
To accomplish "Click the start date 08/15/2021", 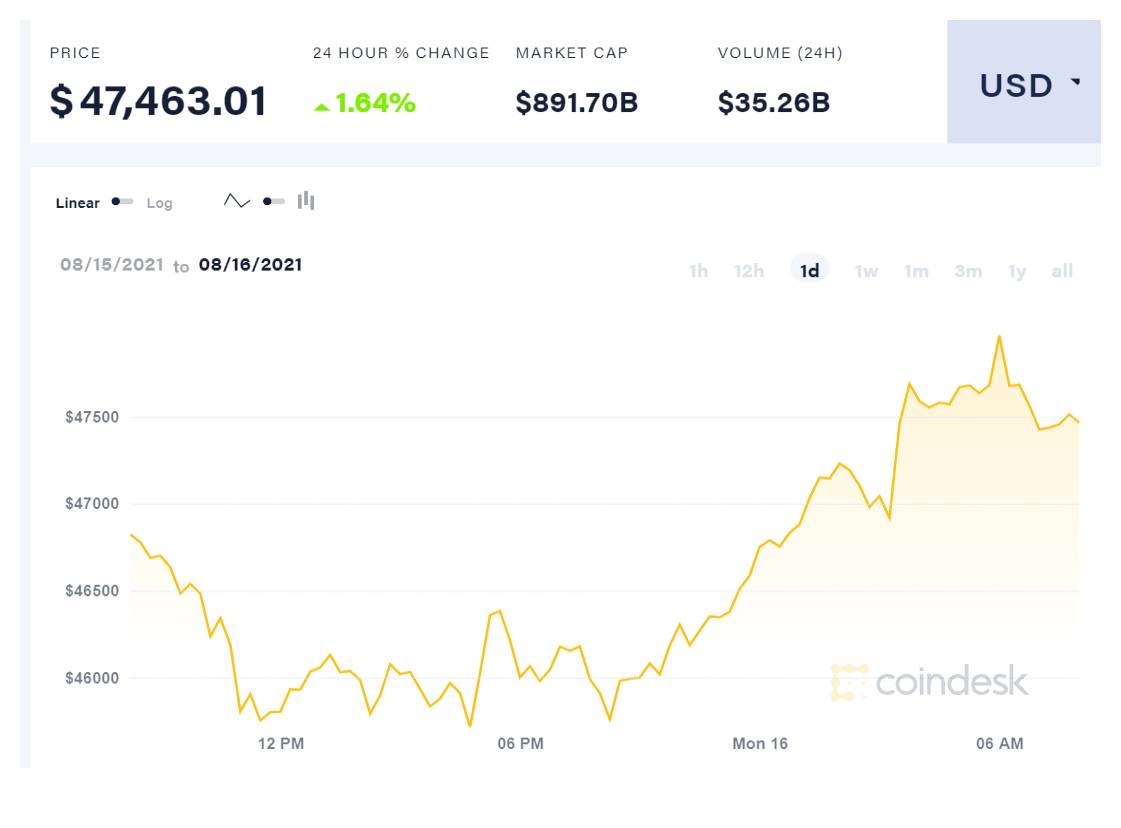I will (x=111, y=265).
